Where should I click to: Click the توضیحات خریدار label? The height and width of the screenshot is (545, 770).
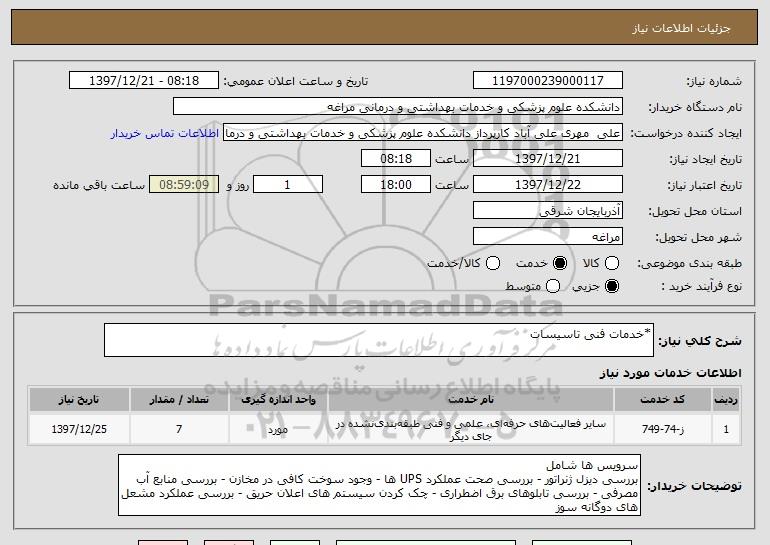(x=694, y=486)
